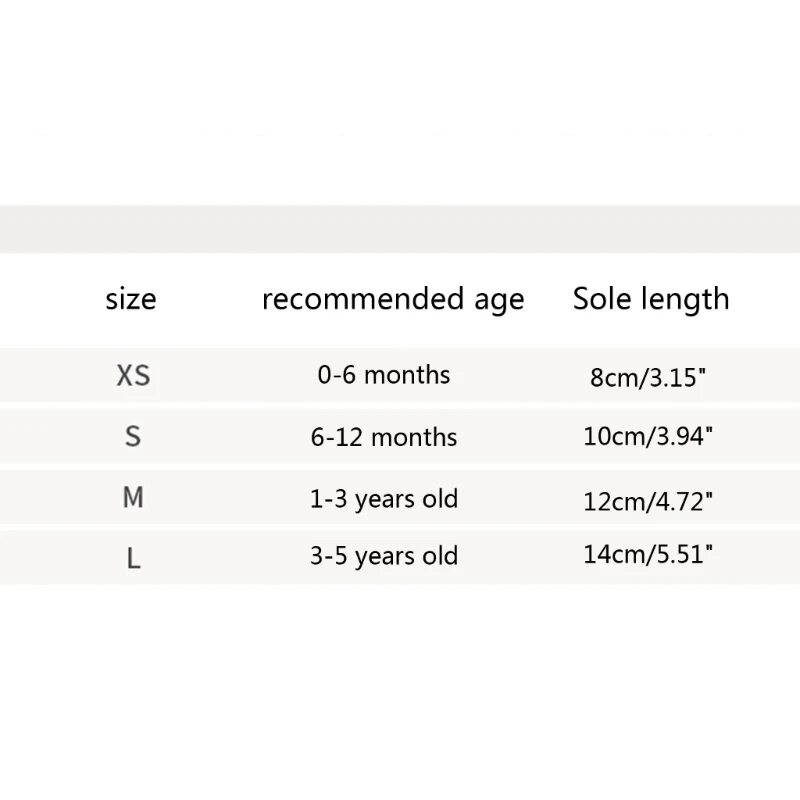Select the "6-12 months" age cell
Image resolution: width=800 pixels, height=800 pixels.
pyautogui.click(x=384, y=437)
